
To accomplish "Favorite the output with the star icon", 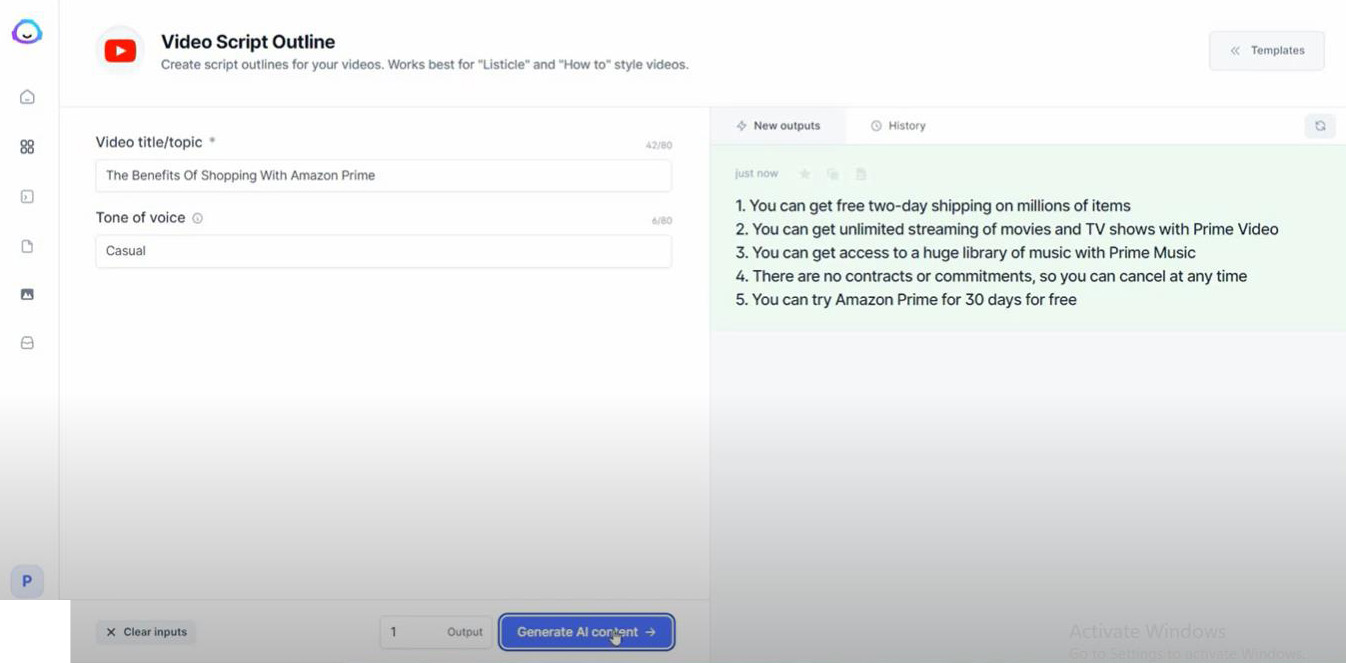I will 804,174.
